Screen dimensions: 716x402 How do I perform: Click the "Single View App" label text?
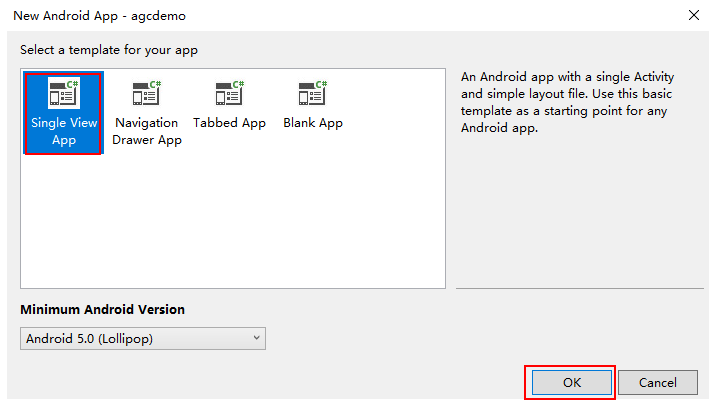[63, 132]
